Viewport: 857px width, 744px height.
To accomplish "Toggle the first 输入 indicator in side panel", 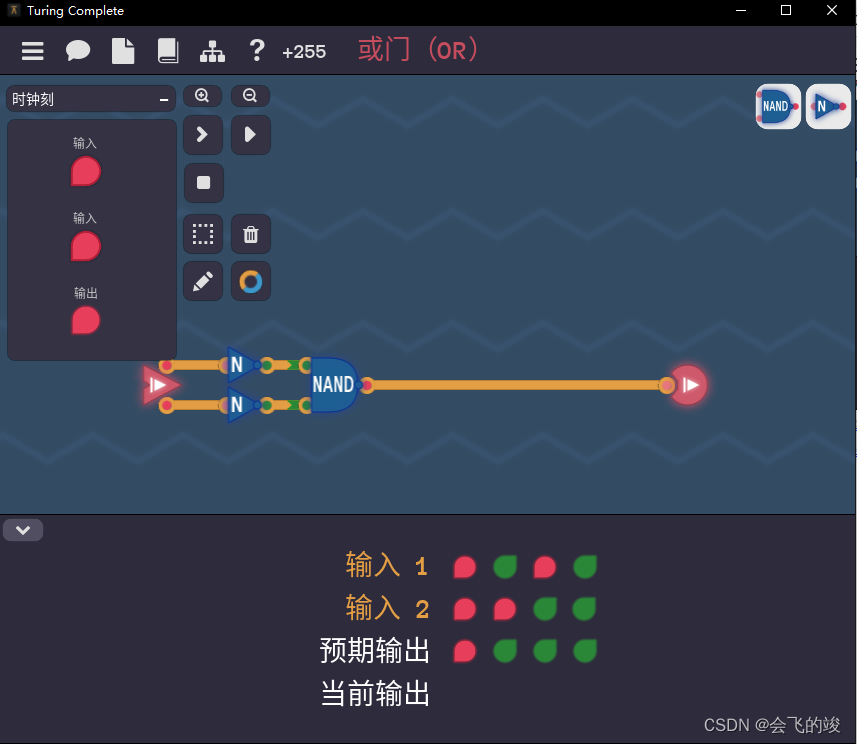I will pyautogui.click(x=86, y=171).
